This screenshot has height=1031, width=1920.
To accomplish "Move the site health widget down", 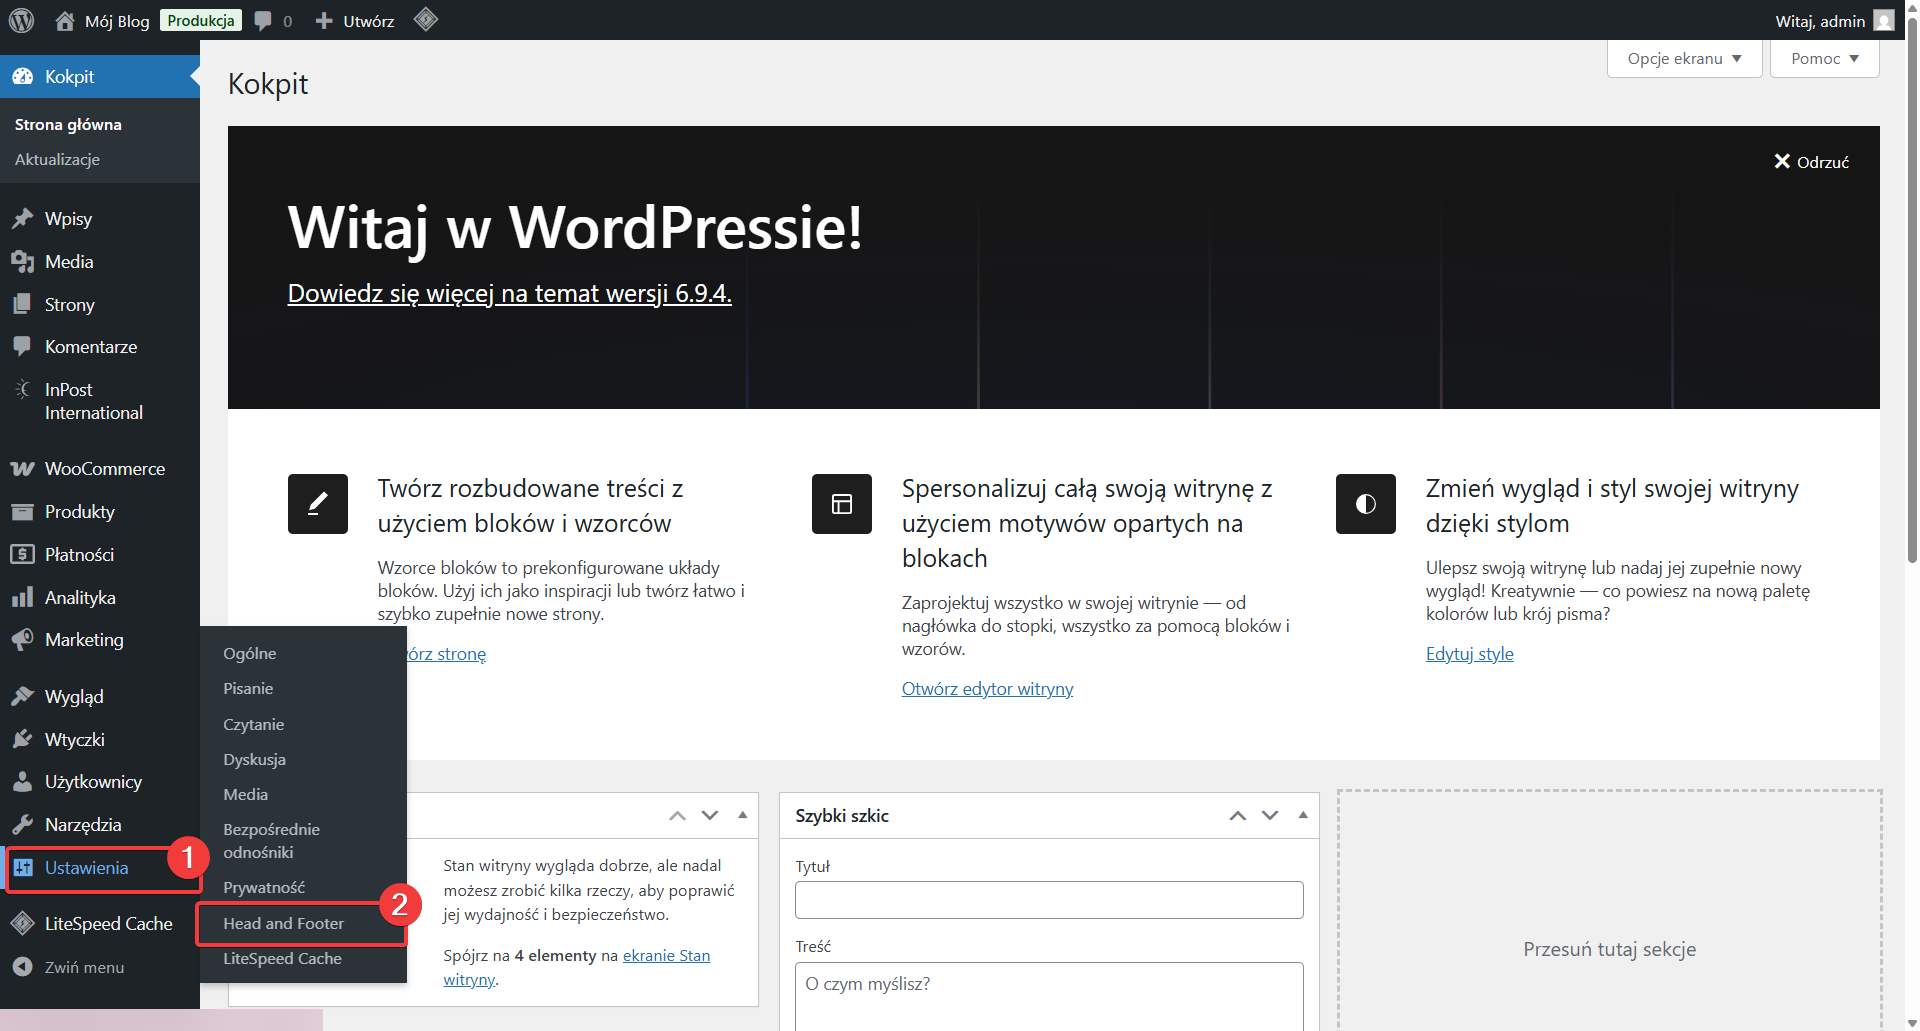I will (710, 816).
